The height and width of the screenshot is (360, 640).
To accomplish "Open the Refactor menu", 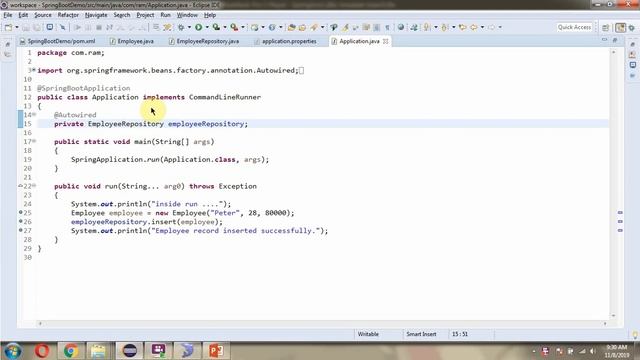I will [68, 15].
